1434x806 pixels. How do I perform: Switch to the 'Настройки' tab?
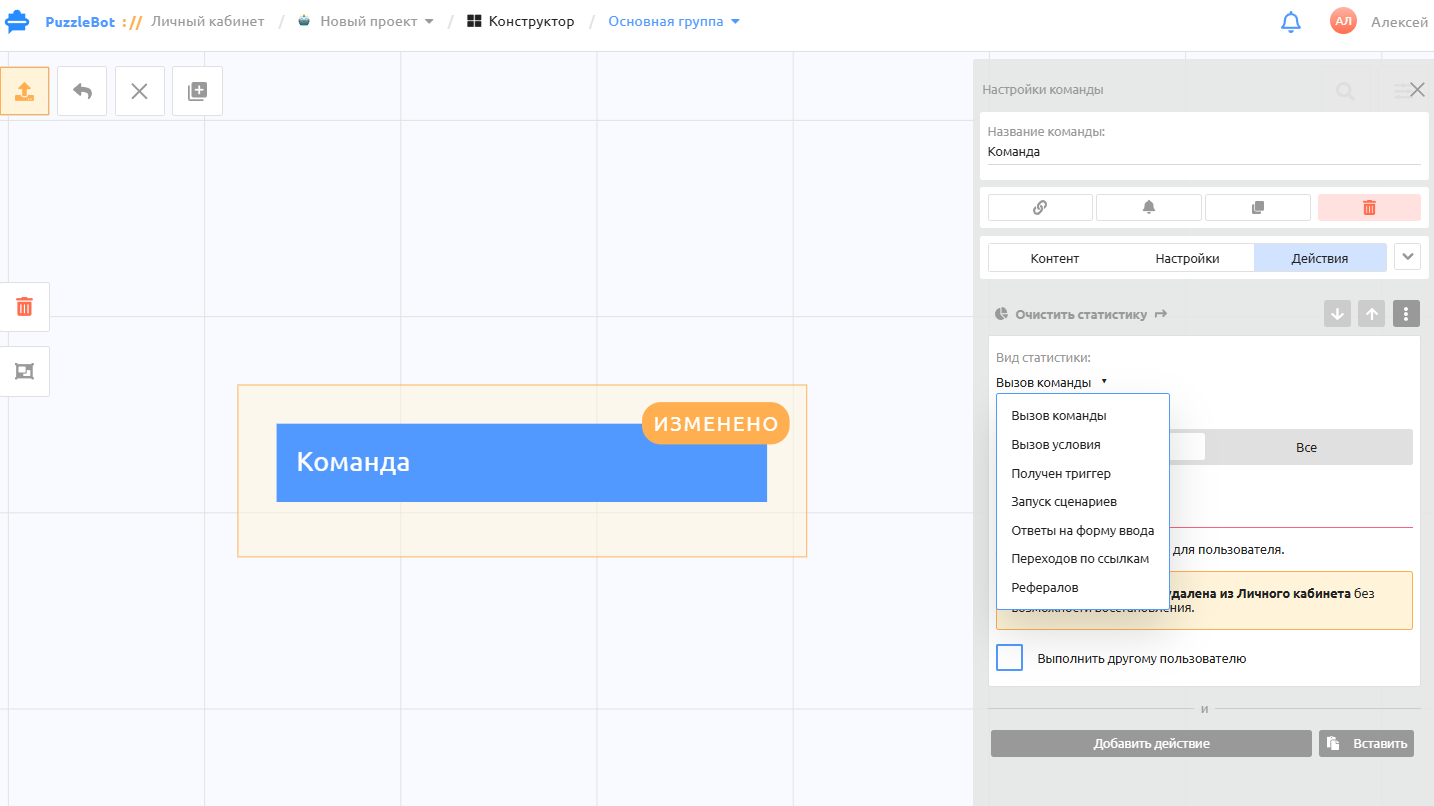[x=1187, y=258]
